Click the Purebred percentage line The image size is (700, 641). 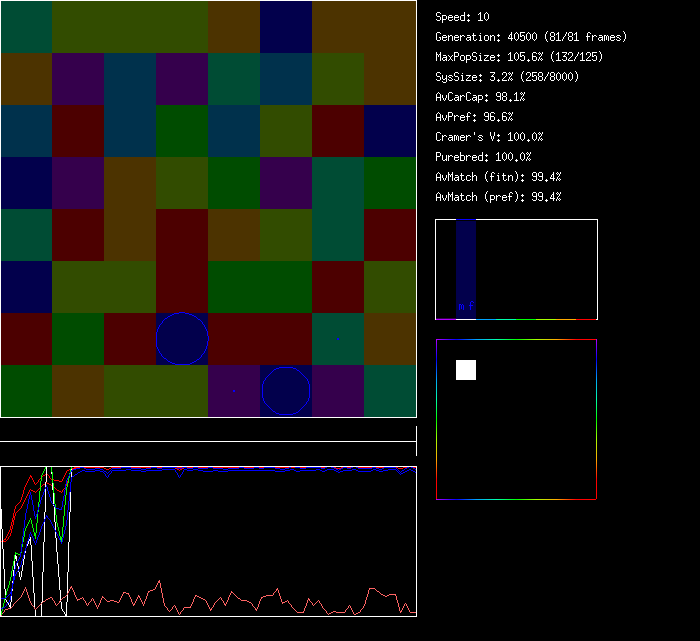point(483,157)
